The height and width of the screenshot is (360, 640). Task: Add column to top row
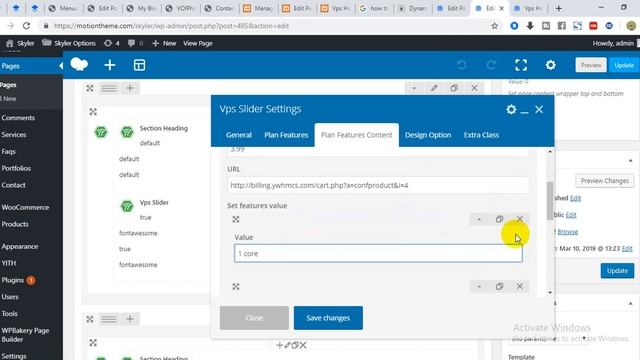point(130,88)
